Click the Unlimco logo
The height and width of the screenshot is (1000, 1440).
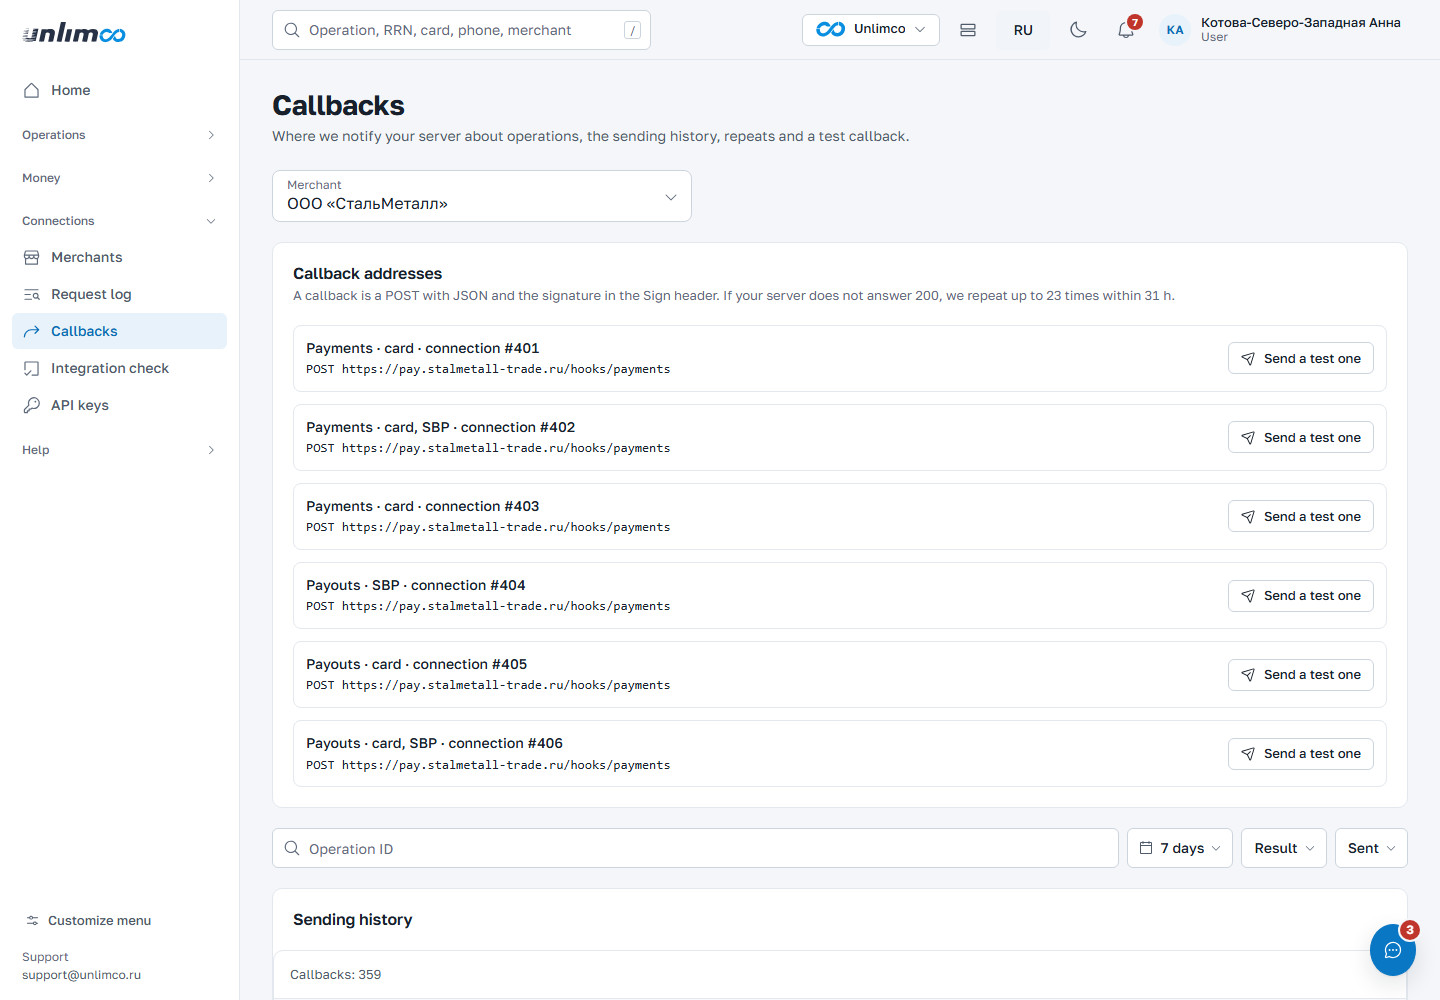[x=74, y=33]
